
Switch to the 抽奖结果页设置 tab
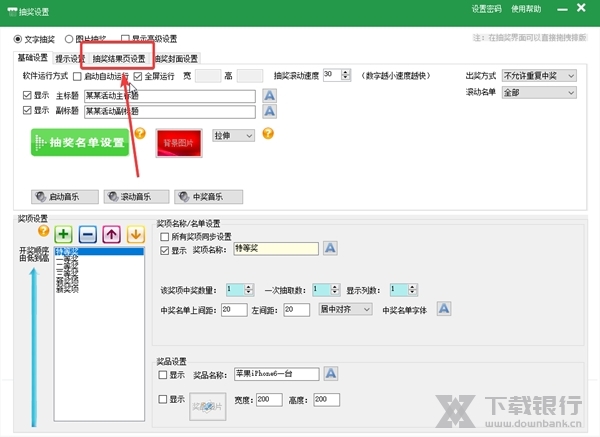[119, 59]
